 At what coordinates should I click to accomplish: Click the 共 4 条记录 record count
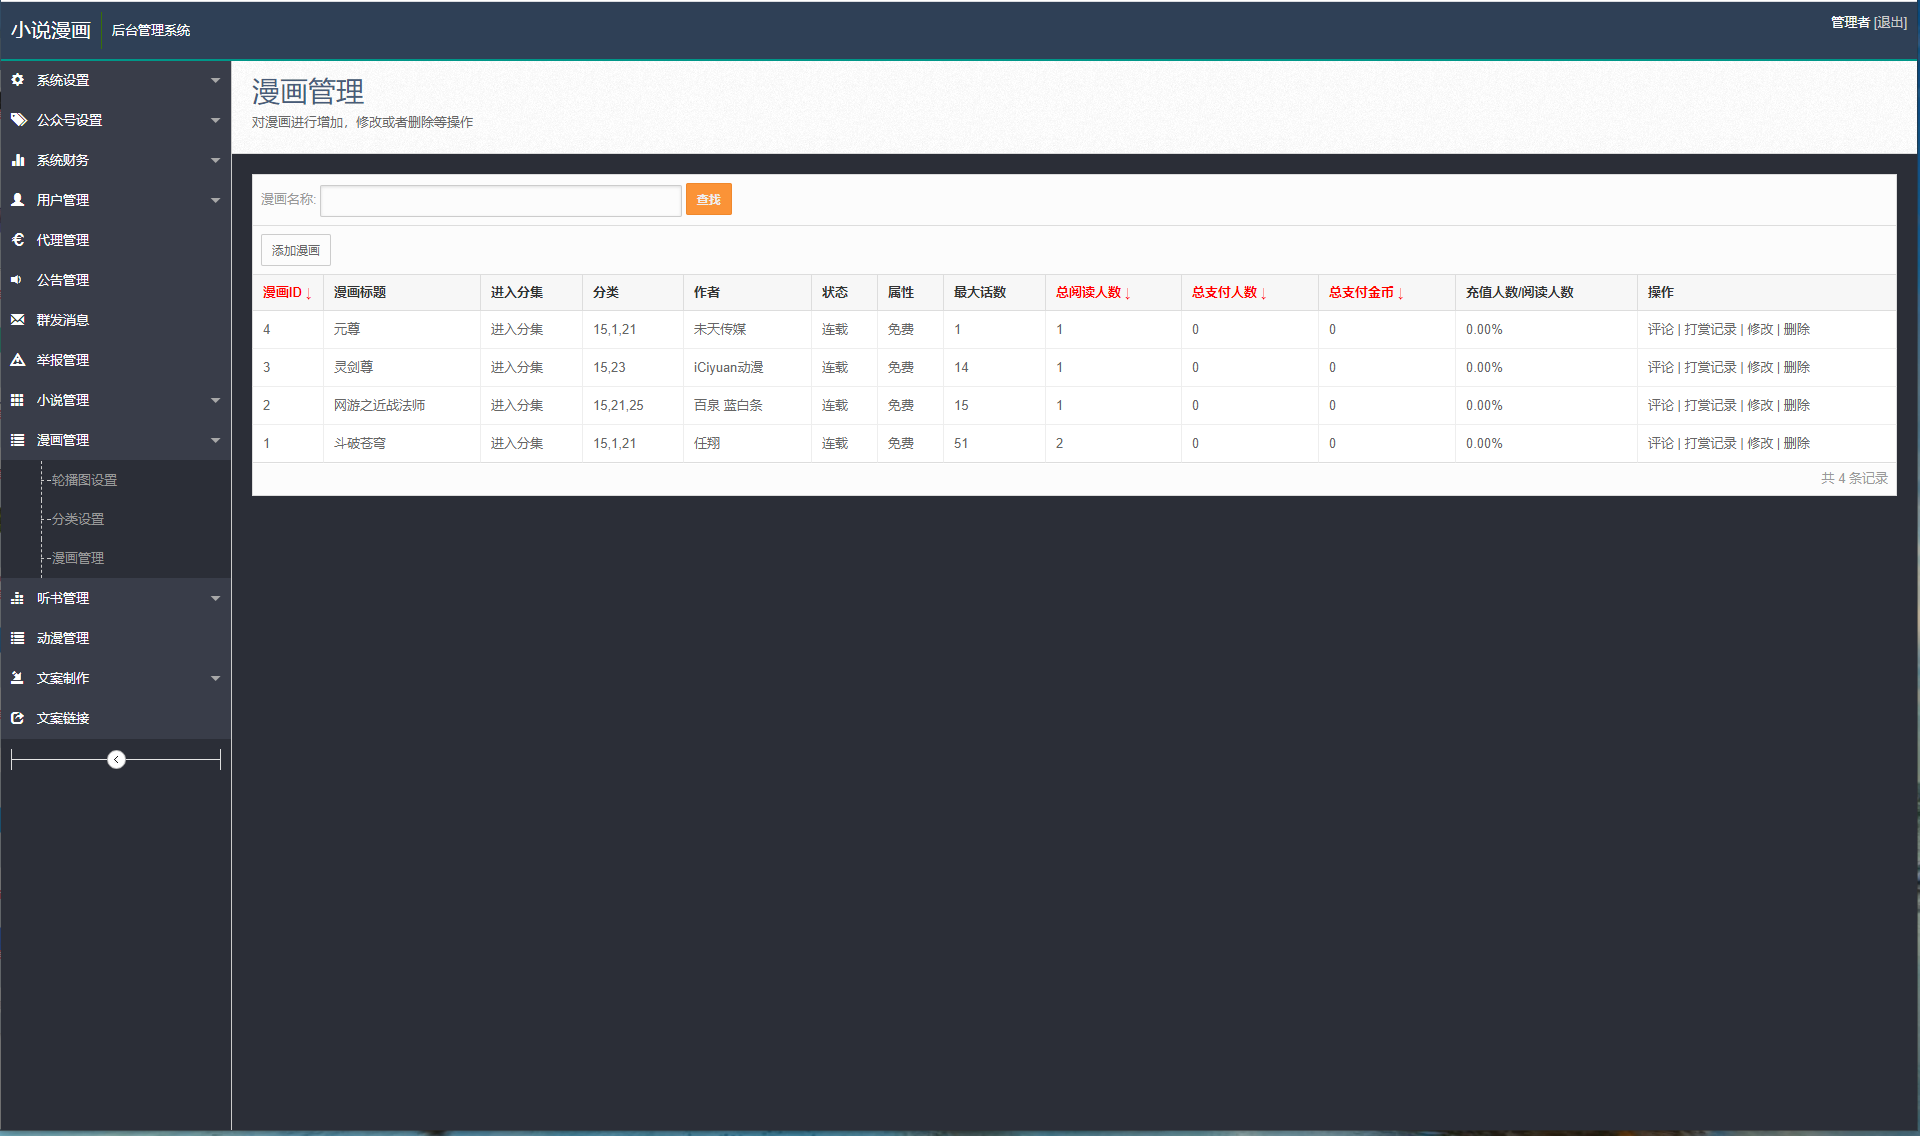(1854, 478)
